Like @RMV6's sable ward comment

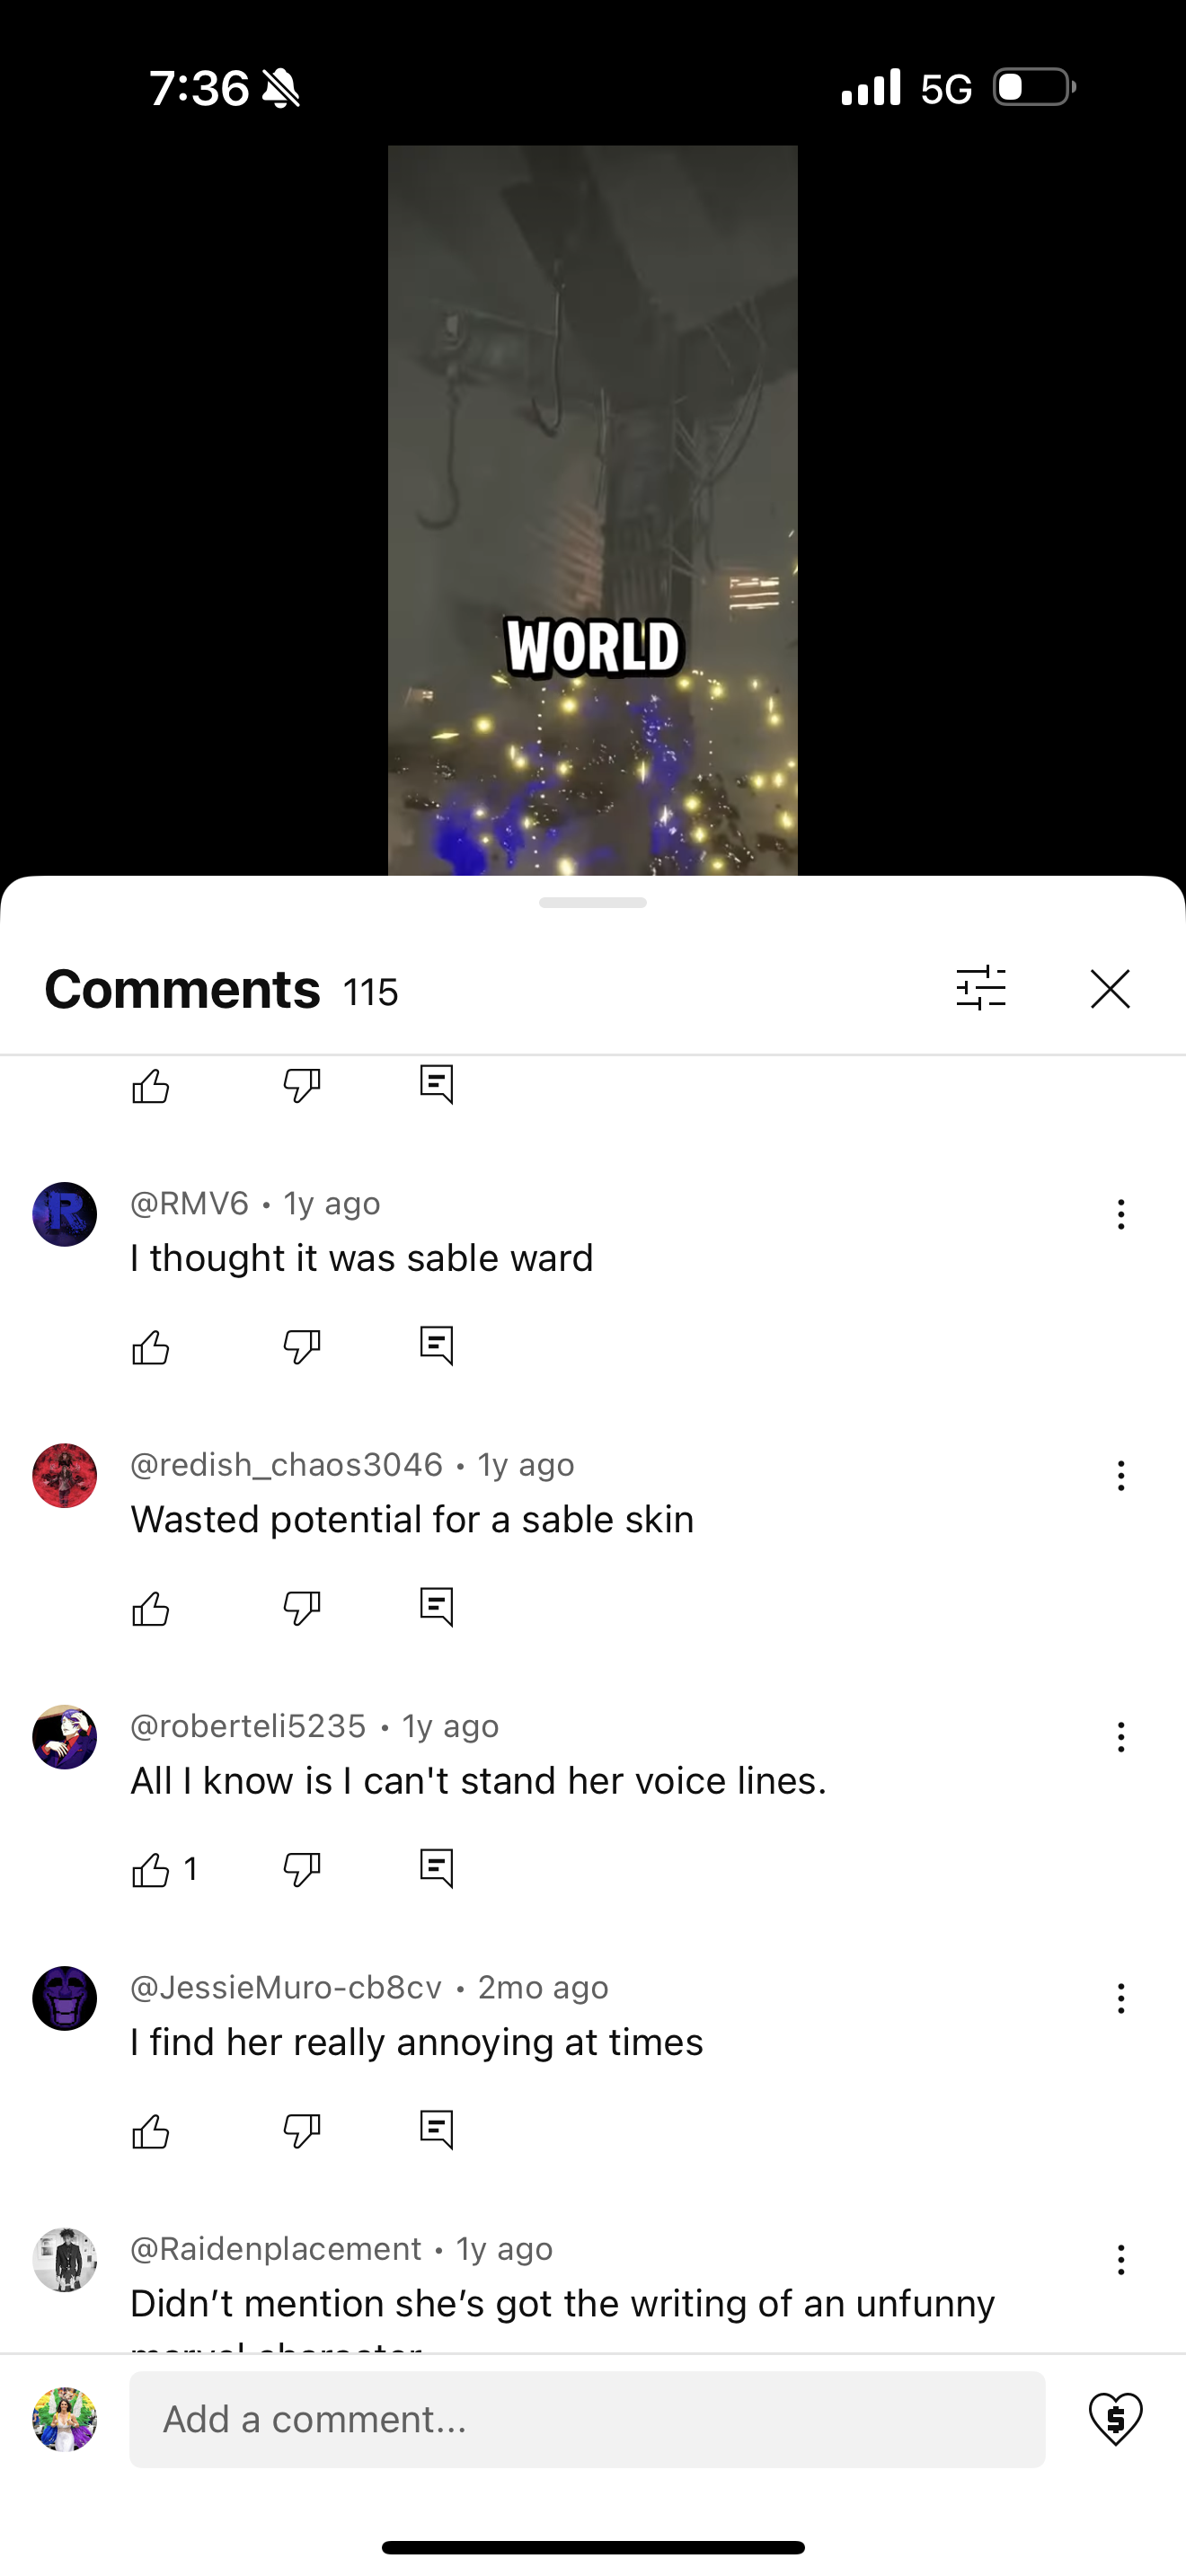[x=151, y=1346]
